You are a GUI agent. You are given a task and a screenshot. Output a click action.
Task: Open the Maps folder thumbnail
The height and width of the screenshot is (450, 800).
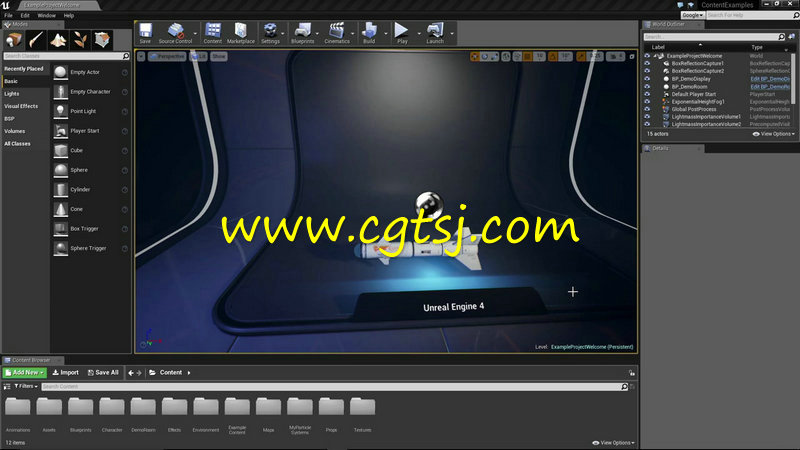[x=268, y=408]
